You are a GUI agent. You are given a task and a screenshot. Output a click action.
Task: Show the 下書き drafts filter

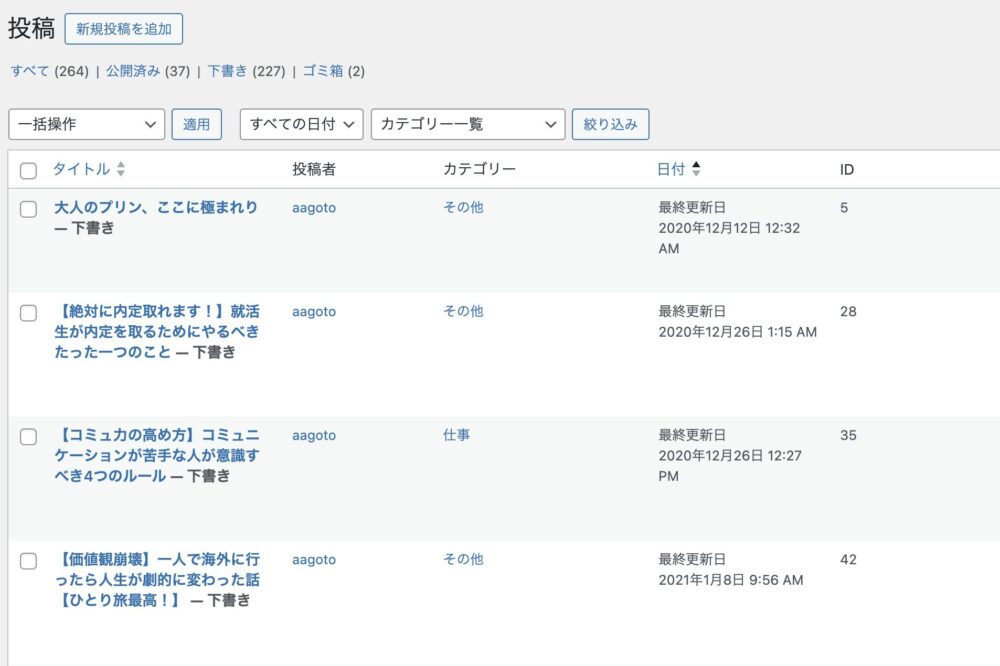[226, 71]
